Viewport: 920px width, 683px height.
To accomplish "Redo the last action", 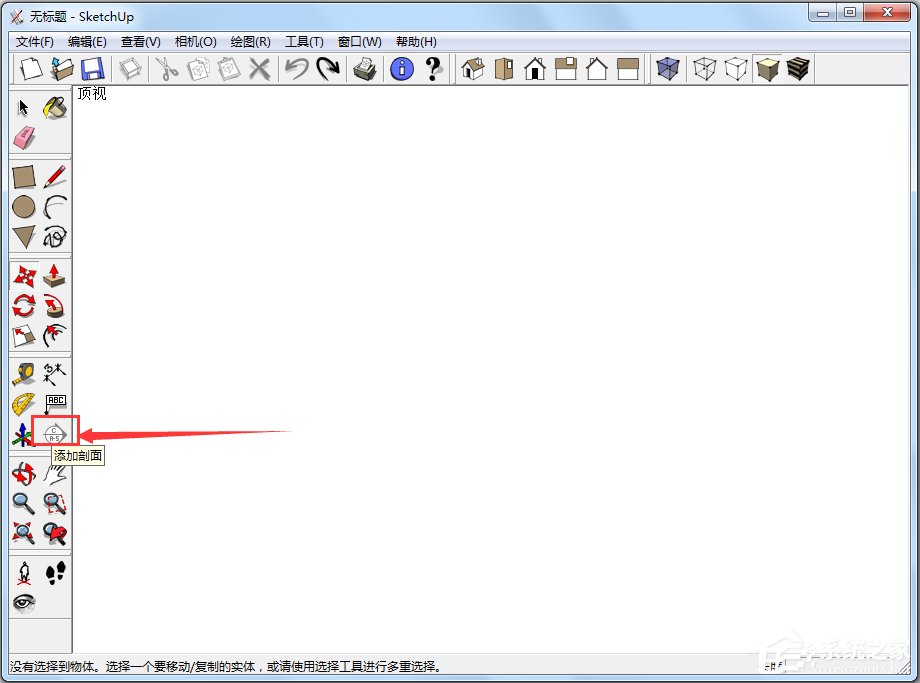I will [x=327, y=69].
